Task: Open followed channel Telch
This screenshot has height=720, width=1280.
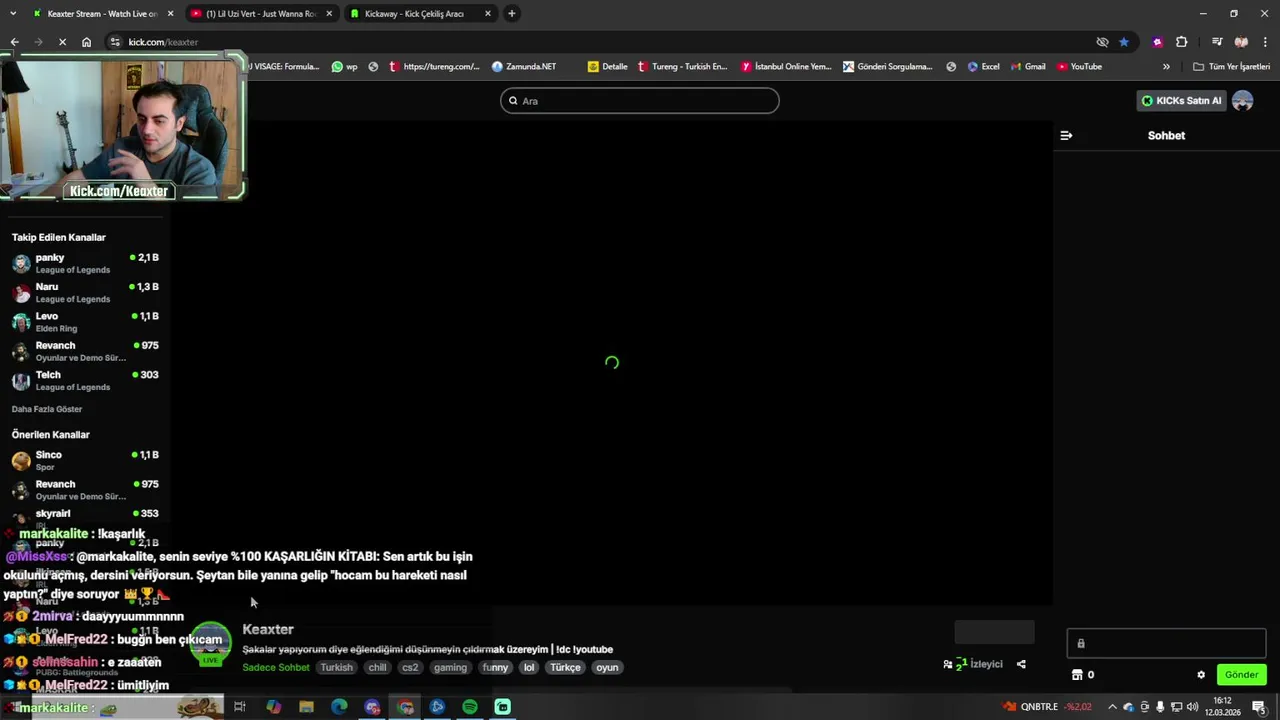Action: click(x=86, y=380)
